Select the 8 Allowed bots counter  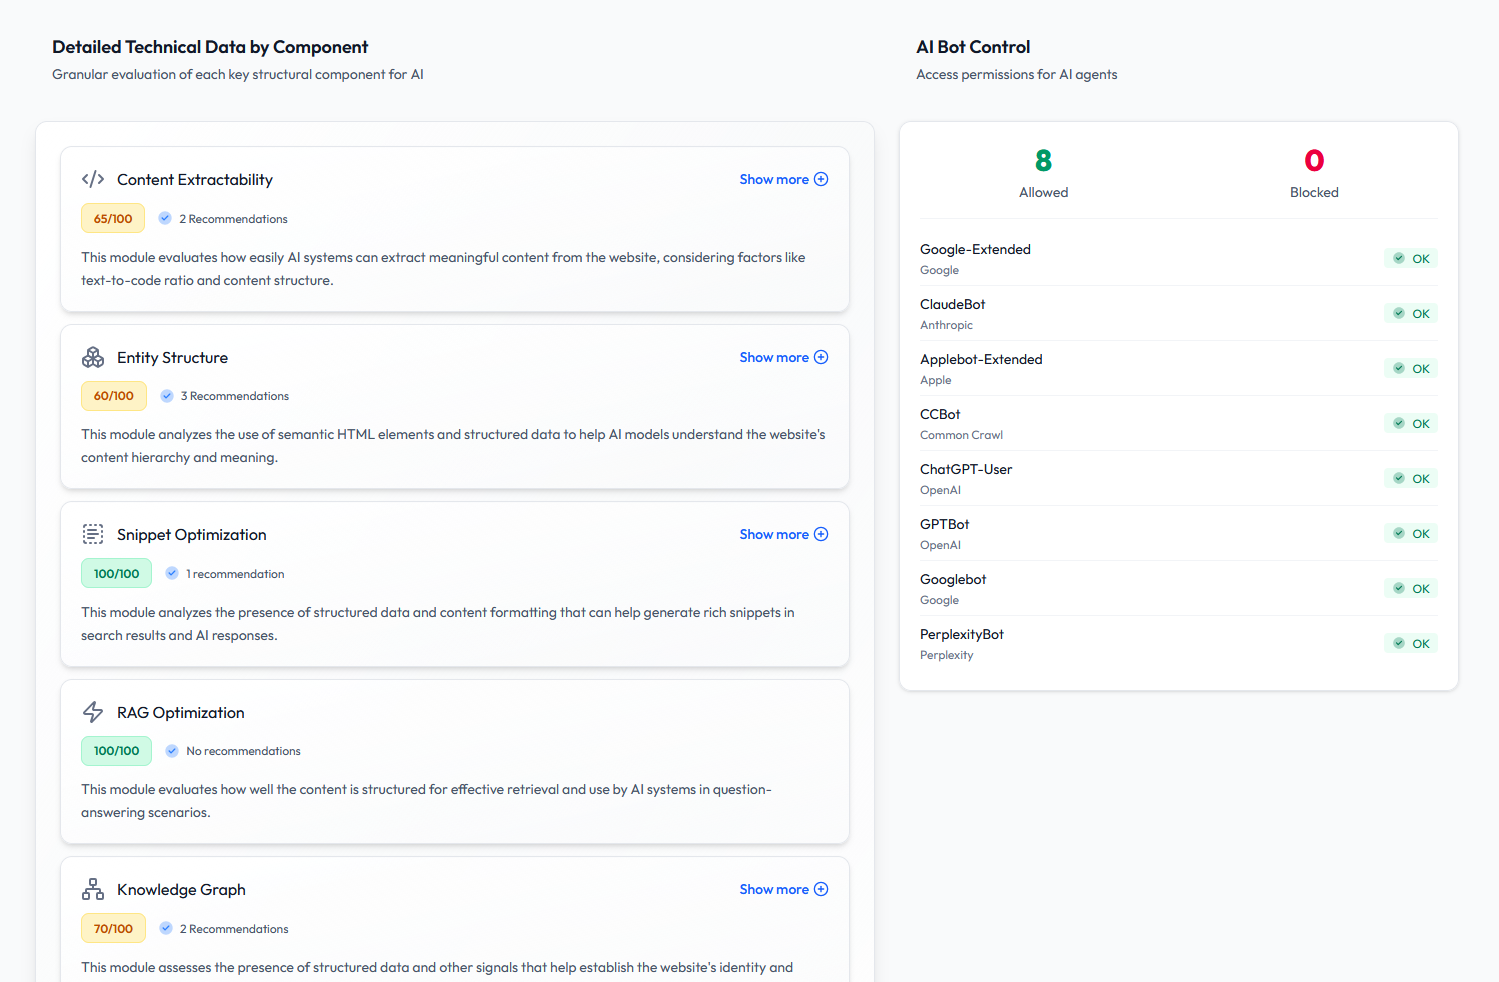[1043, 172]
